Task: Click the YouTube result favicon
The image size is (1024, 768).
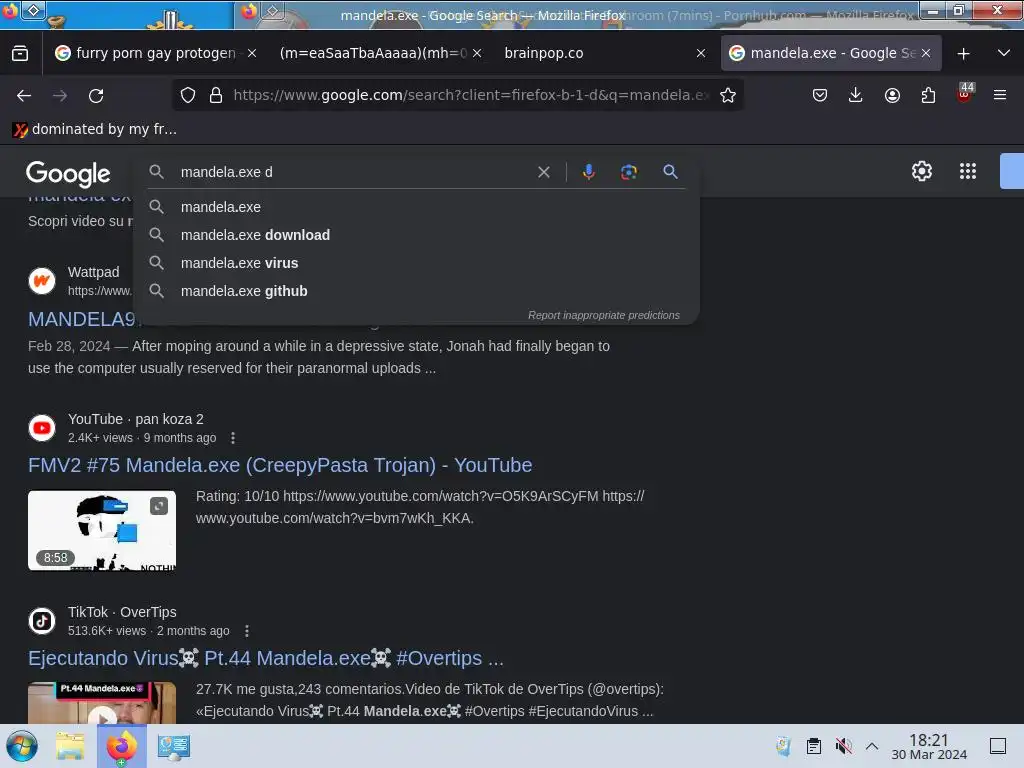Action: tap(42, 428)
